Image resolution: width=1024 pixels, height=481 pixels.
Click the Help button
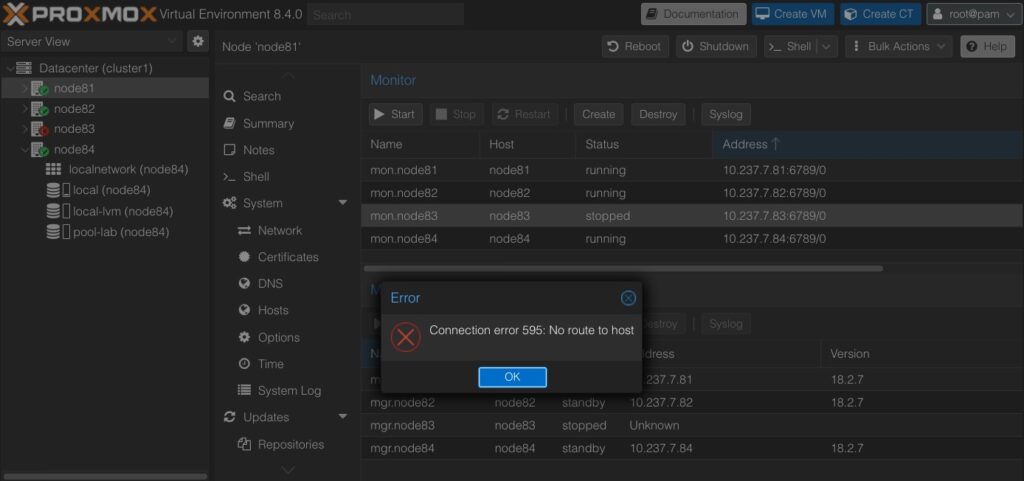click(987, 46)
